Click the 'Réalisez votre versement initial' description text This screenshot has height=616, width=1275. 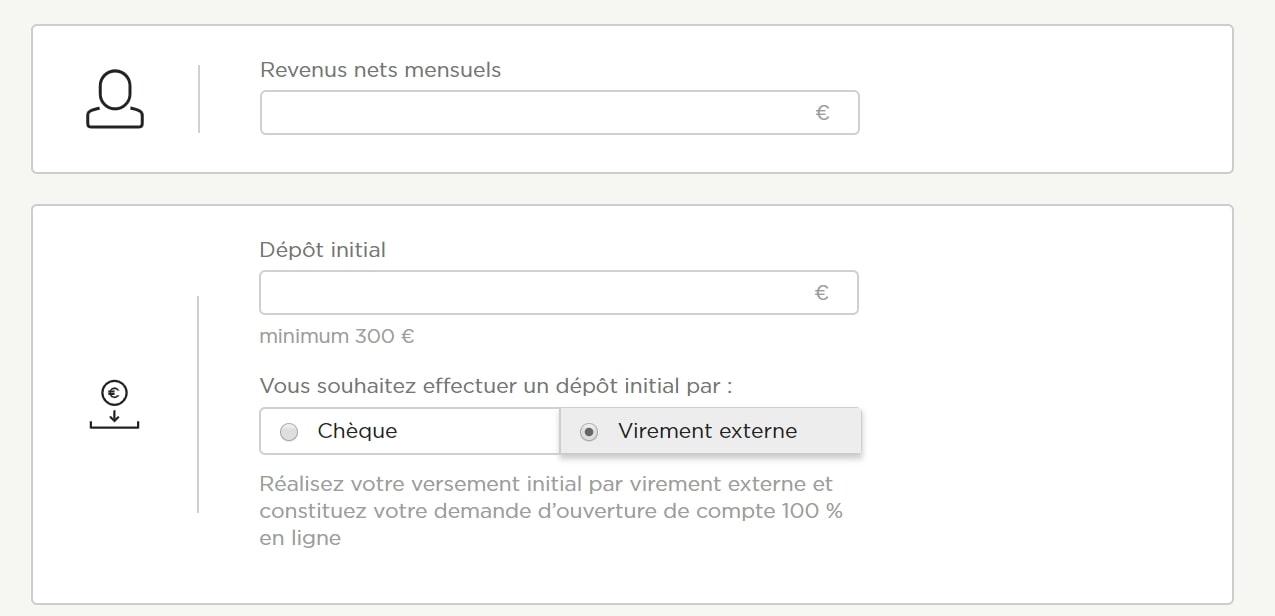pos(551,511)
